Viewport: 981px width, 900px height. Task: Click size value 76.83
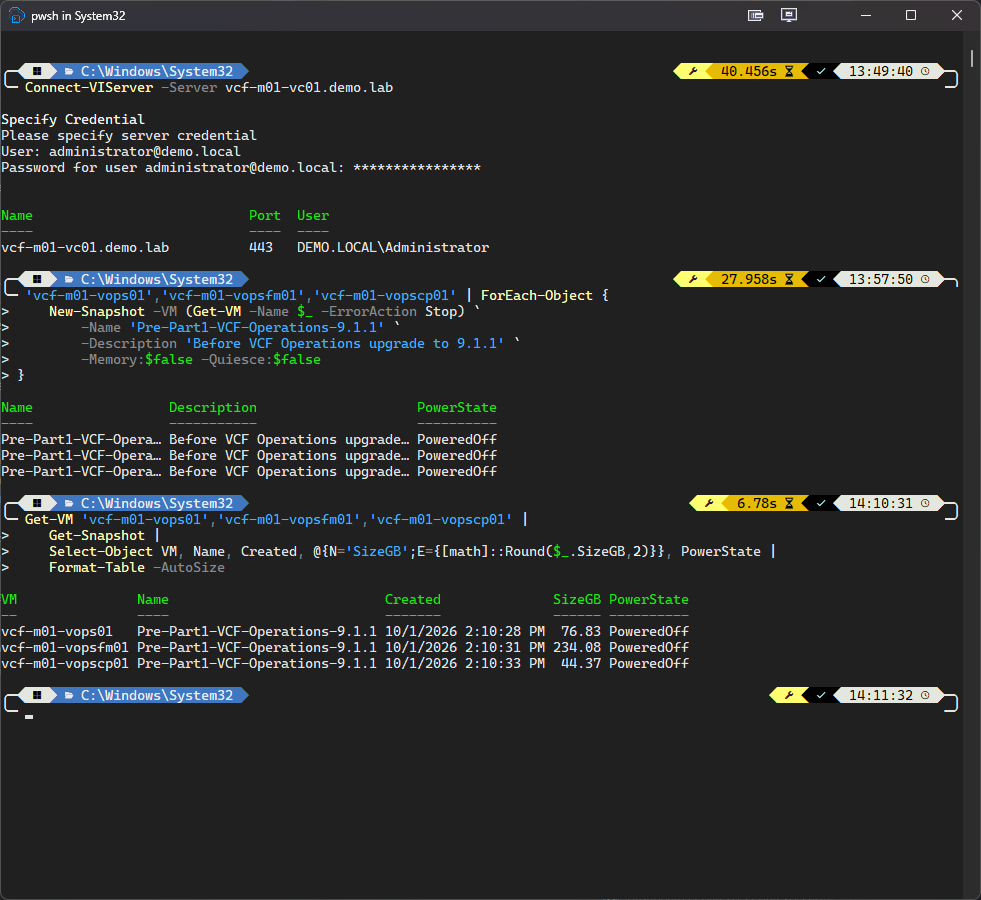tap(581, 632)
